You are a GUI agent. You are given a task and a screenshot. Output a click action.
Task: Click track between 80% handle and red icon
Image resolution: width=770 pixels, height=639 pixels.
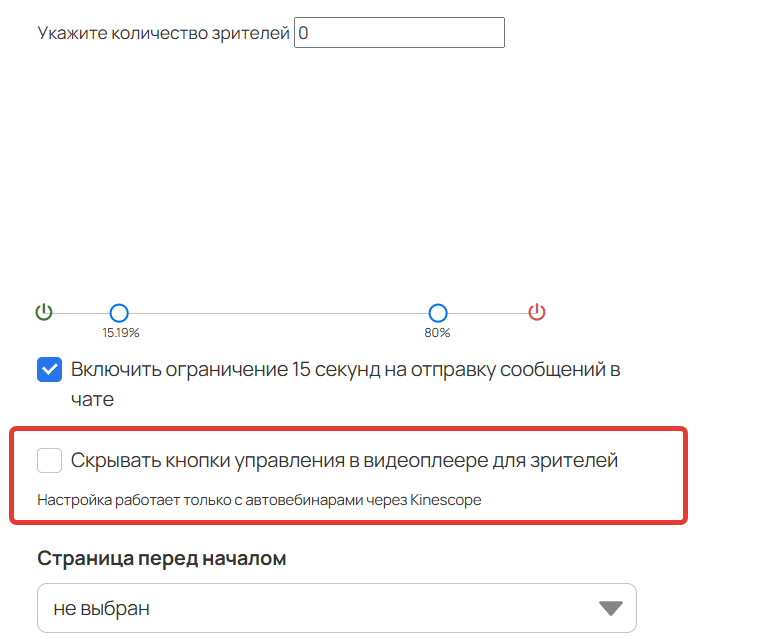click(x=488, y=313)
